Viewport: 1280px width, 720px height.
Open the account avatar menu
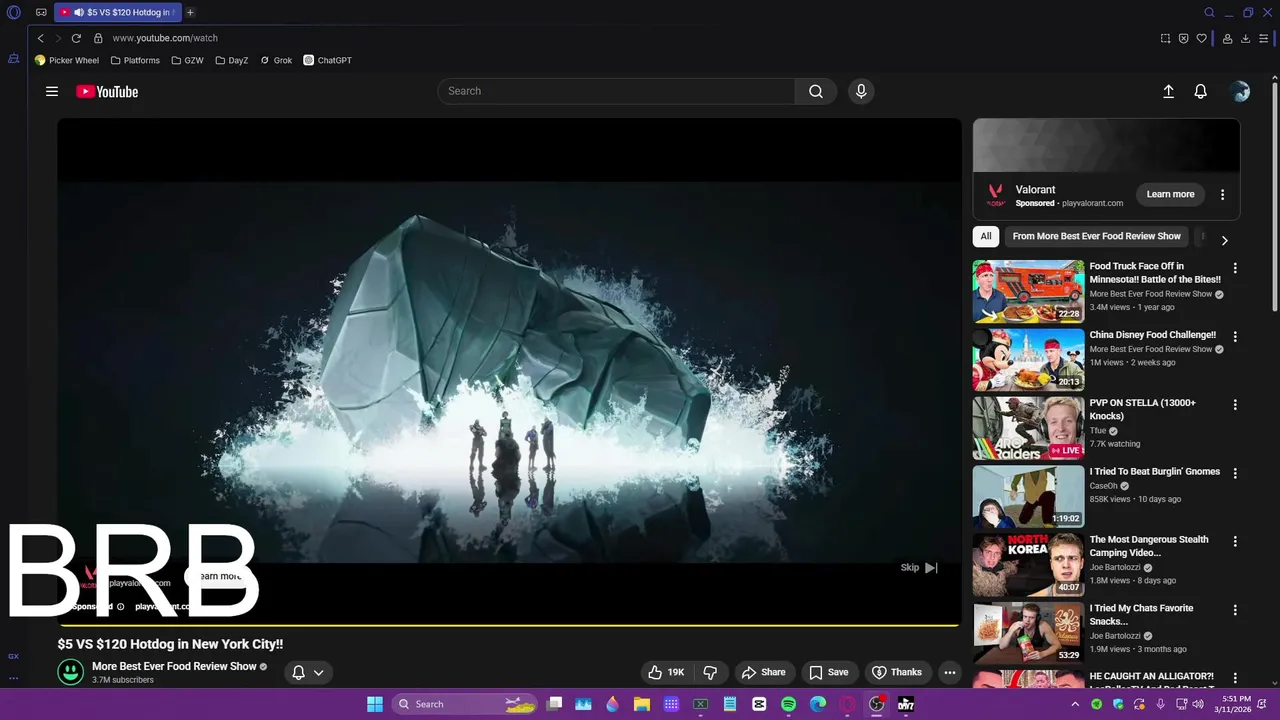(x=1240, y=91)
